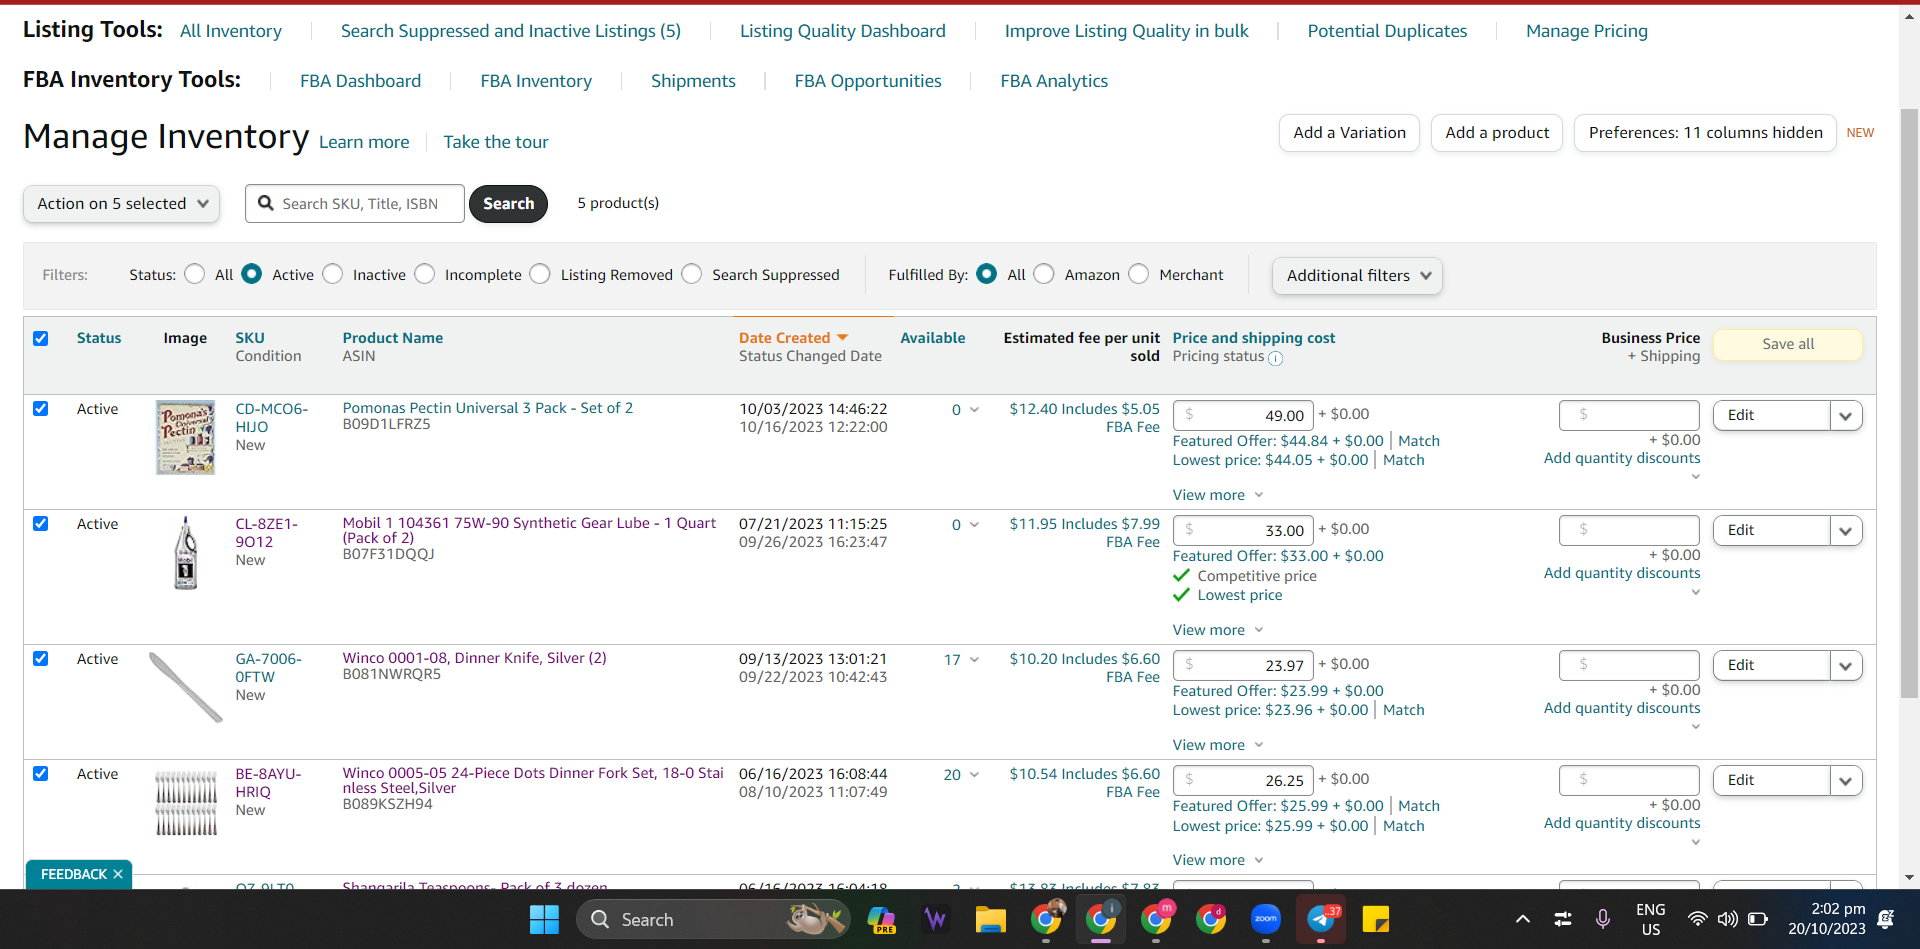Open the Winco Dinner Knife product image
This screenshot has height=949, width=1920.
coord(185,687)
